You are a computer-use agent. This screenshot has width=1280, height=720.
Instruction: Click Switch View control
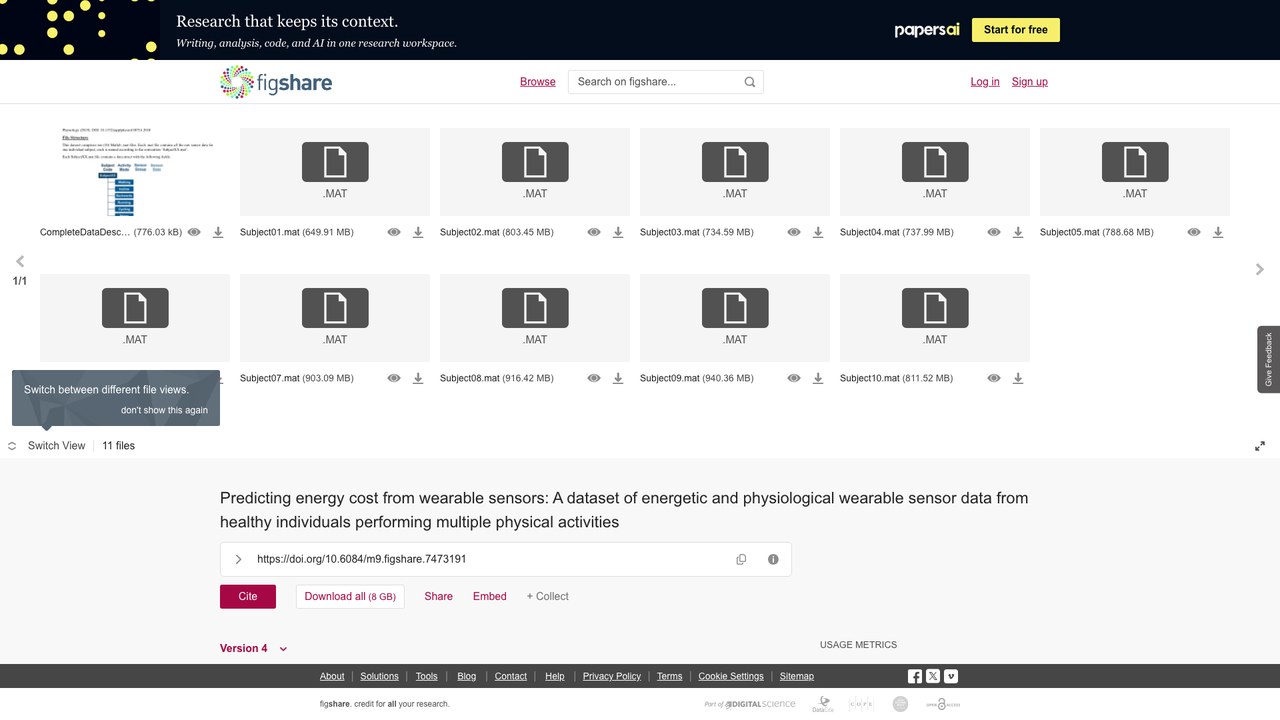pyautogui.click(x=47, y=446)
